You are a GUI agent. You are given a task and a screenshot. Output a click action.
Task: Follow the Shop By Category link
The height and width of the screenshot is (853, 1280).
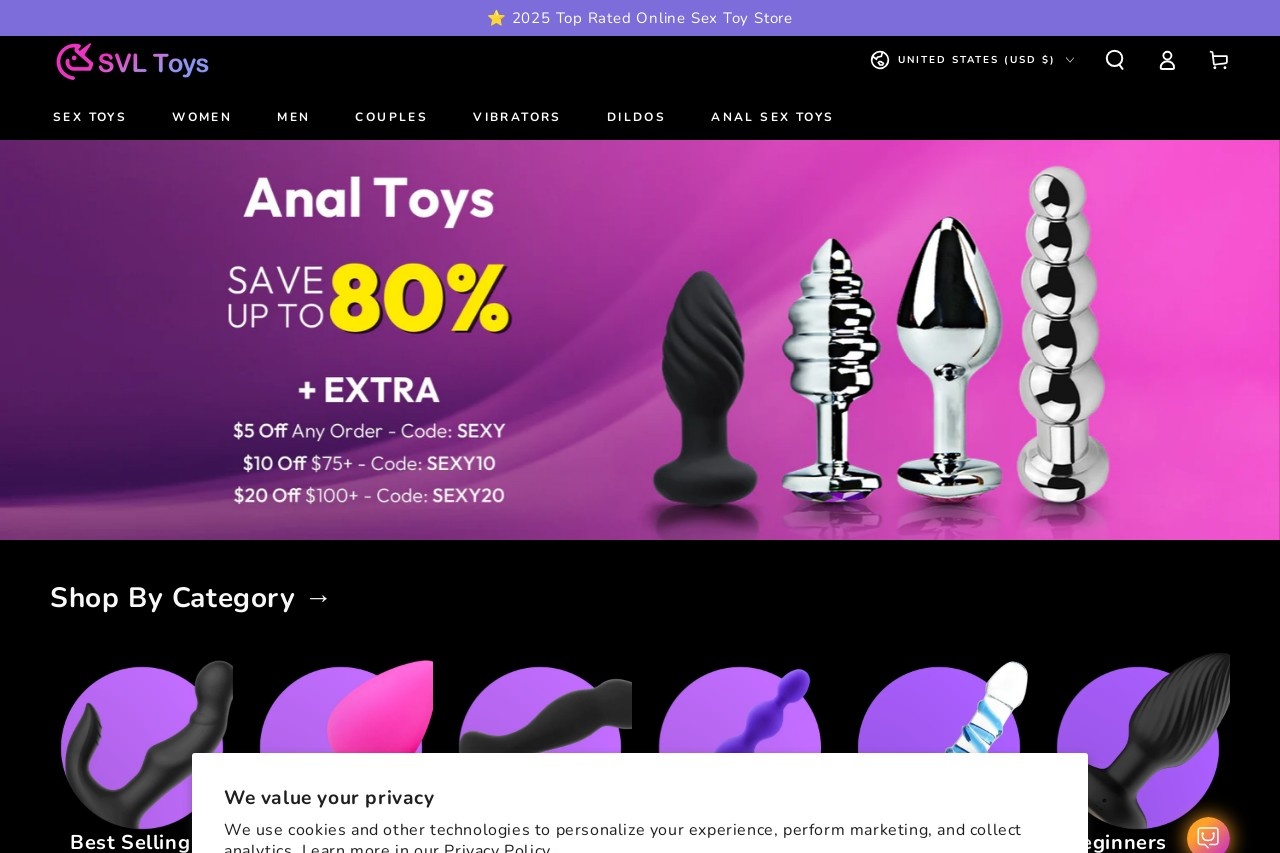(190, 598)
